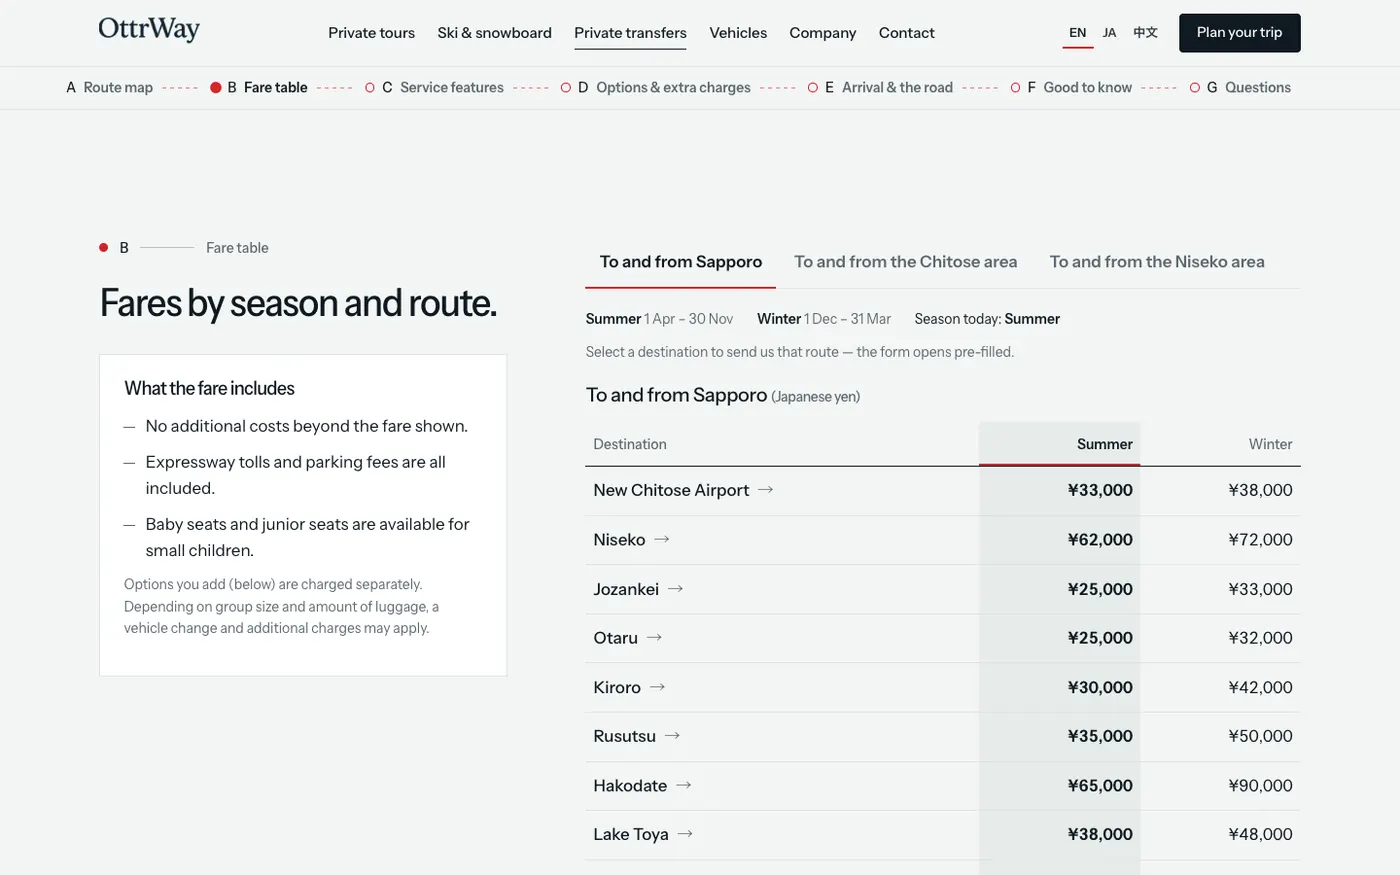Click arrow icon beside Otaru

(655, 637)
